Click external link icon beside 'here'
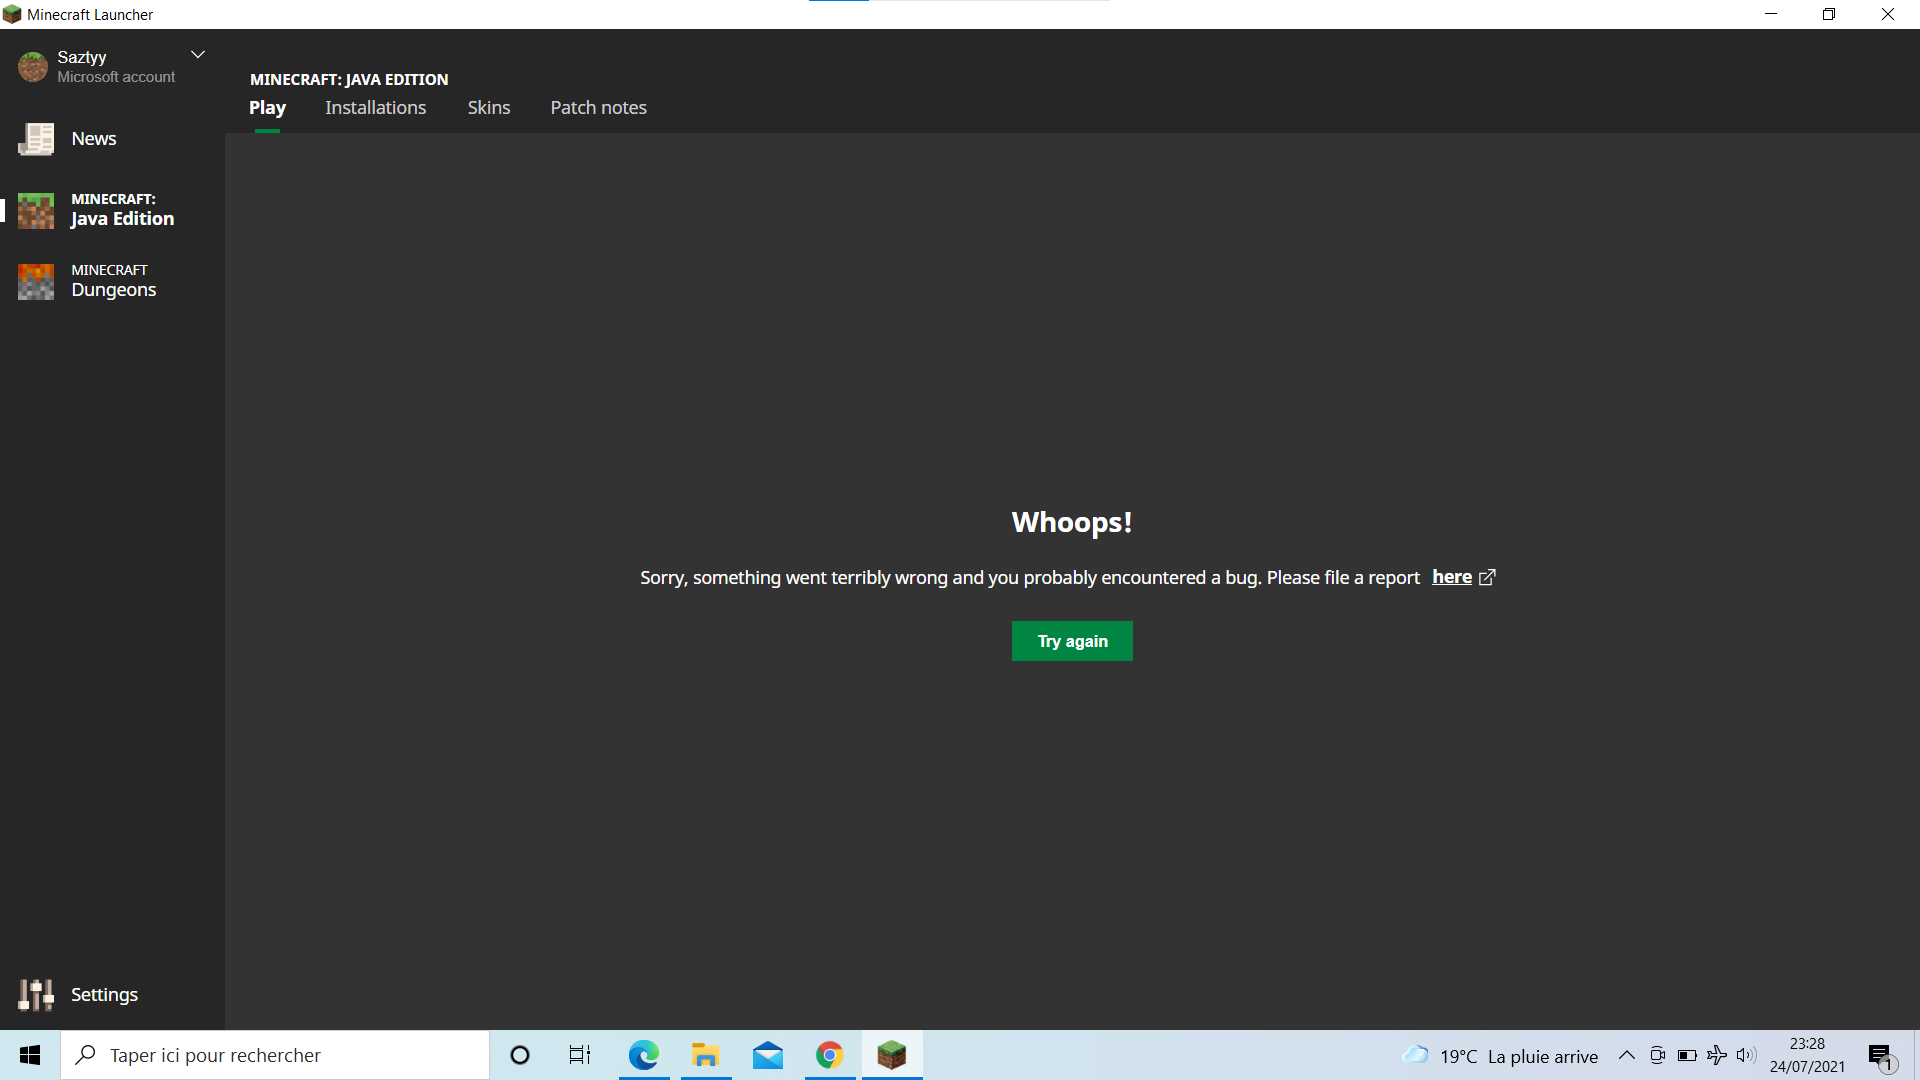Screen dimensions: 1920x1080 point(1487,577)
